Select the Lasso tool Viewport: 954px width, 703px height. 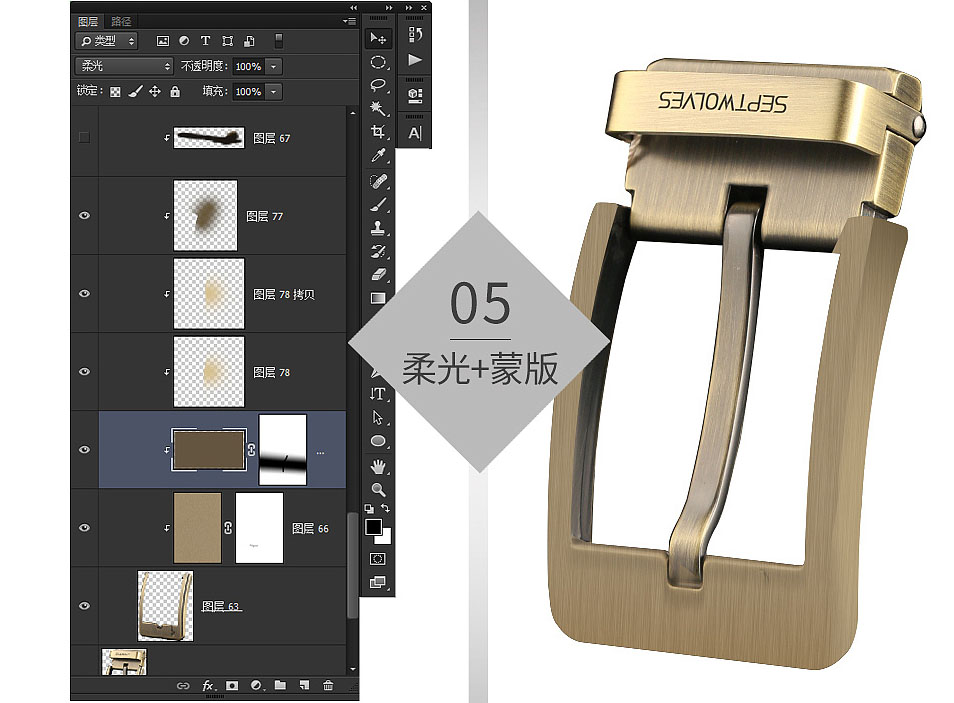(378, 85)
